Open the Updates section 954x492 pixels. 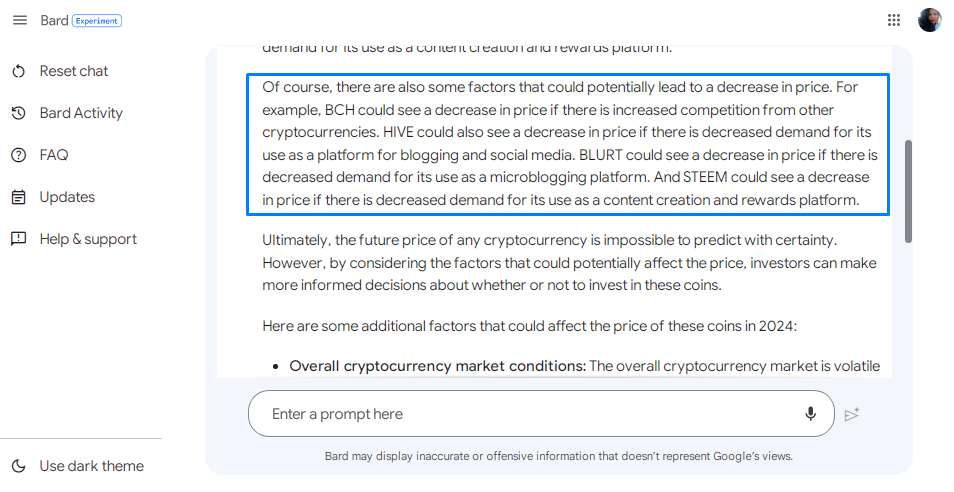coord(67,197)
